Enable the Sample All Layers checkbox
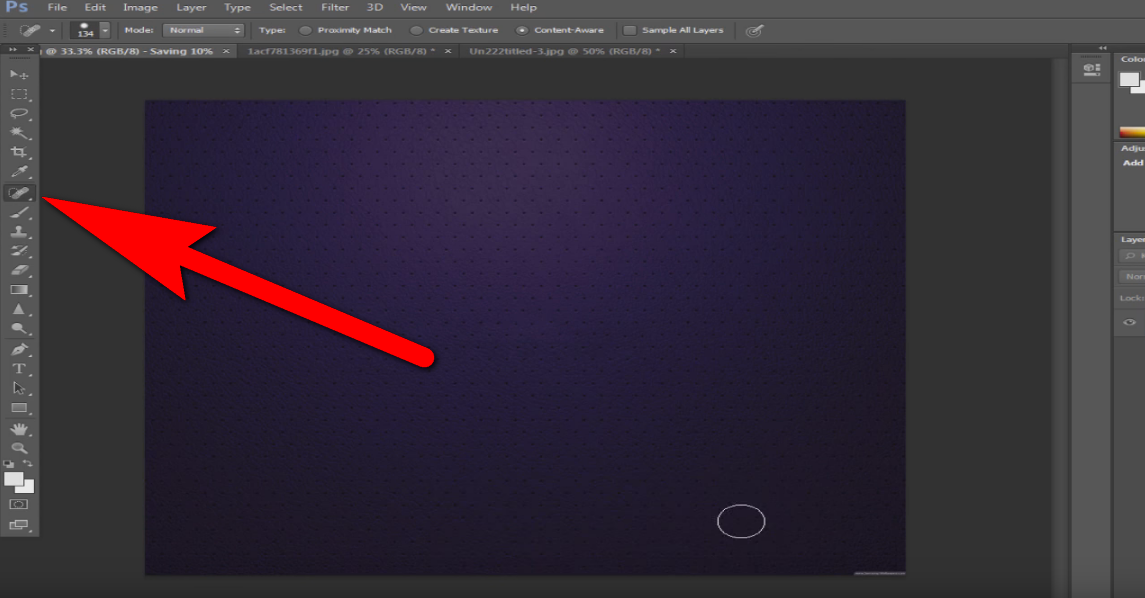 (x=630, y=30)
